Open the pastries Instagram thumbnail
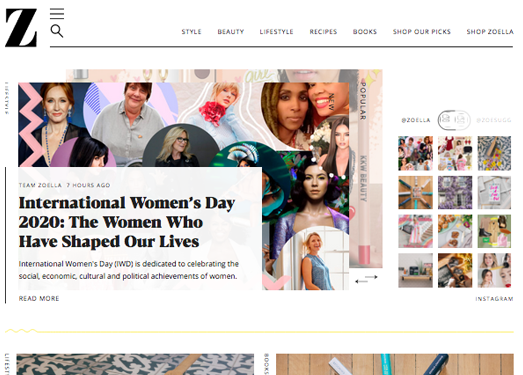The image size is (523, 375). click(x=455, y=231)
